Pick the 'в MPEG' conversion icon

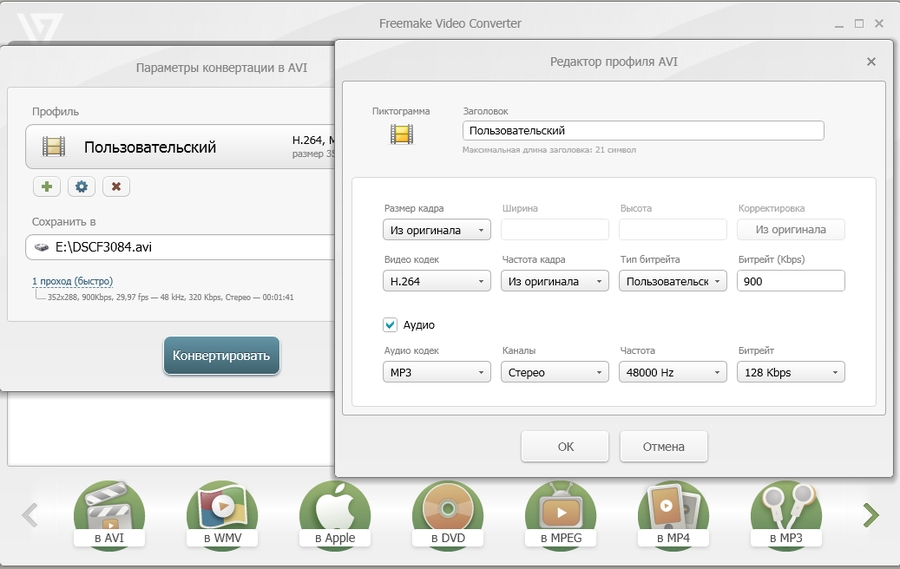(561, 515)
